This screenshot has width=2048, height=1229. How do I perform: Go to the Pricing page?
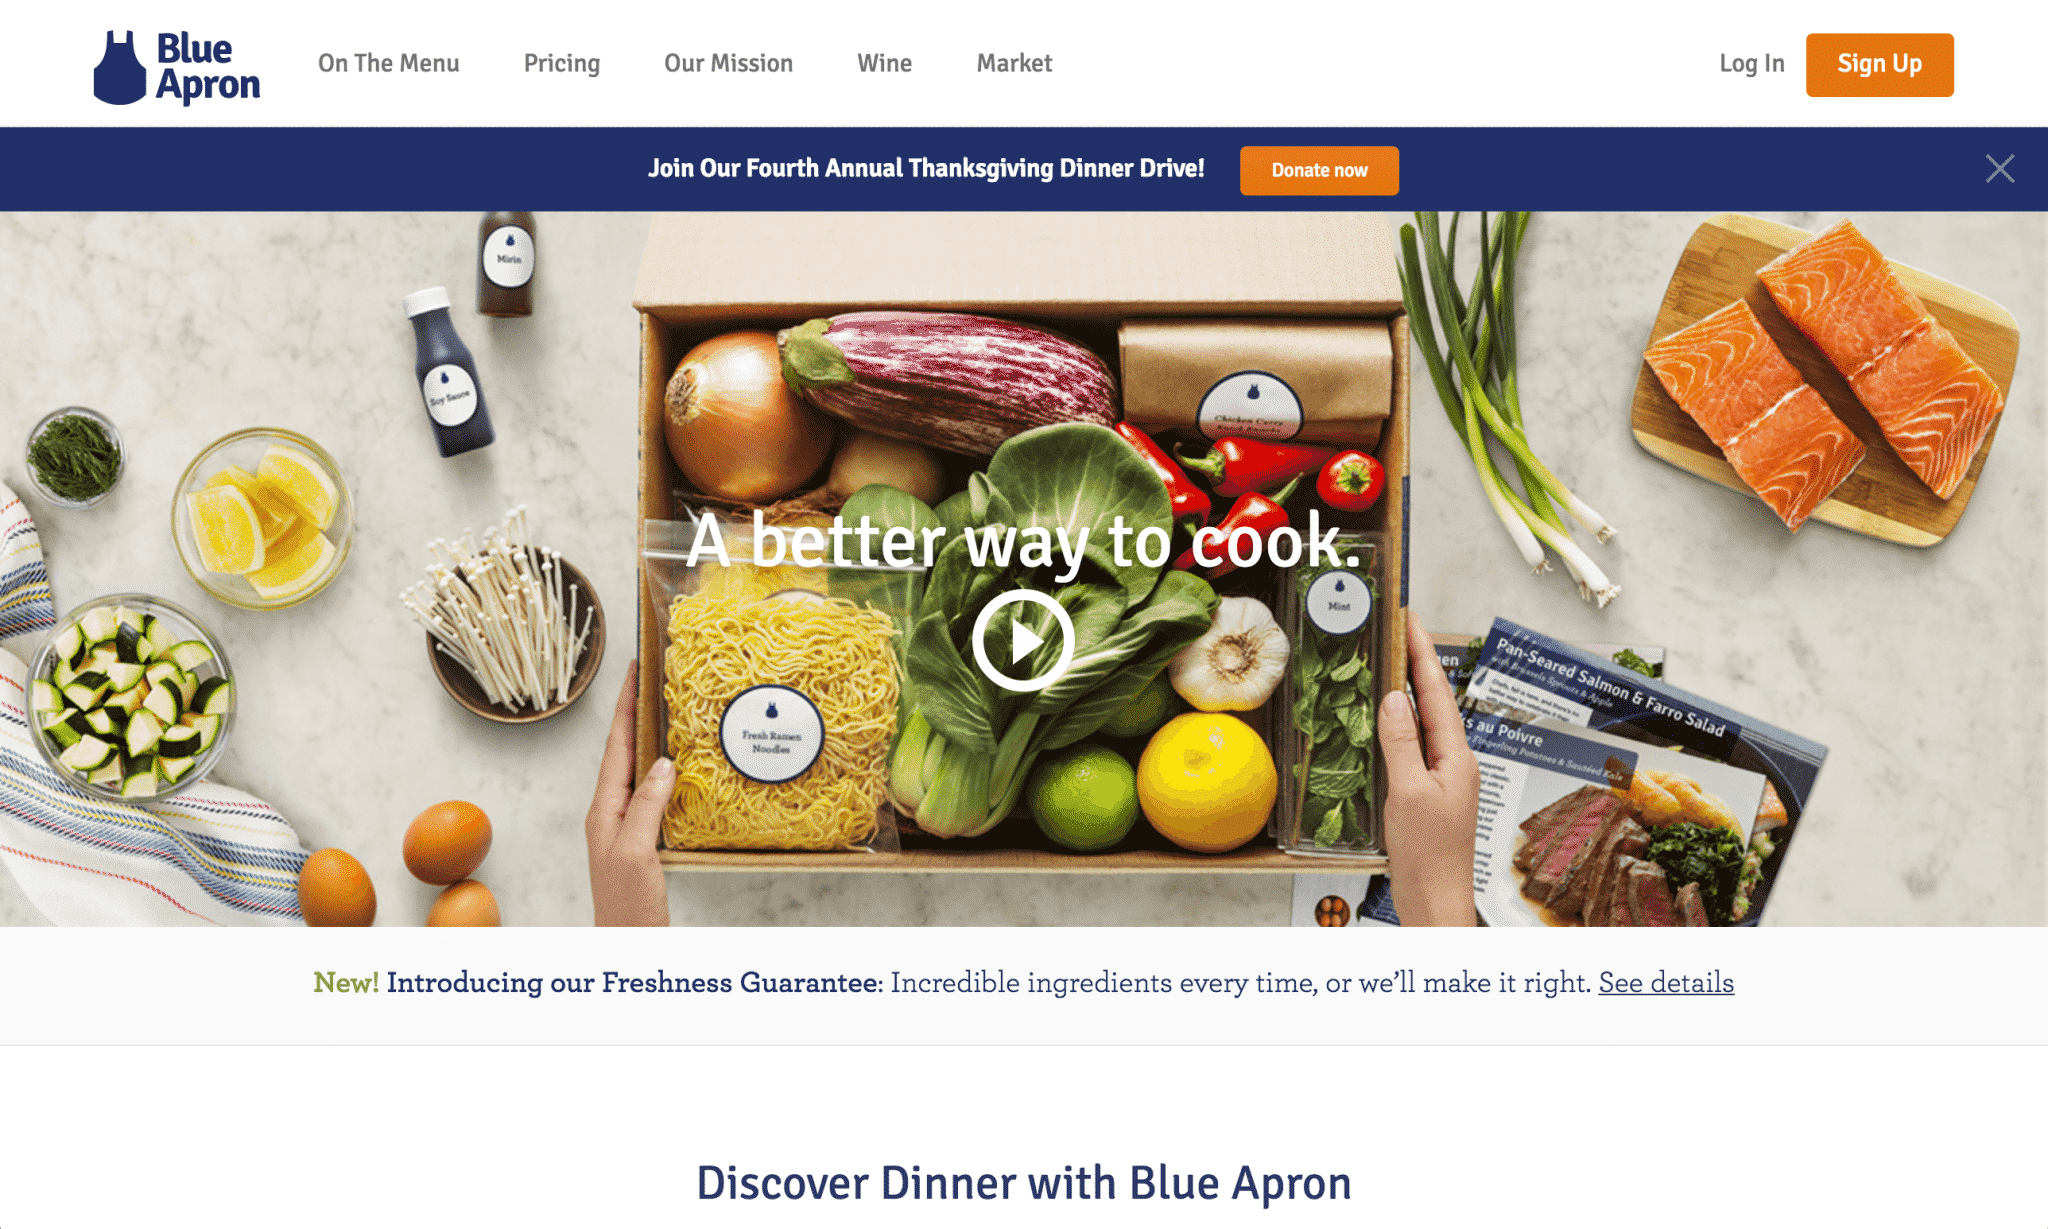click(x=562, y=63)
